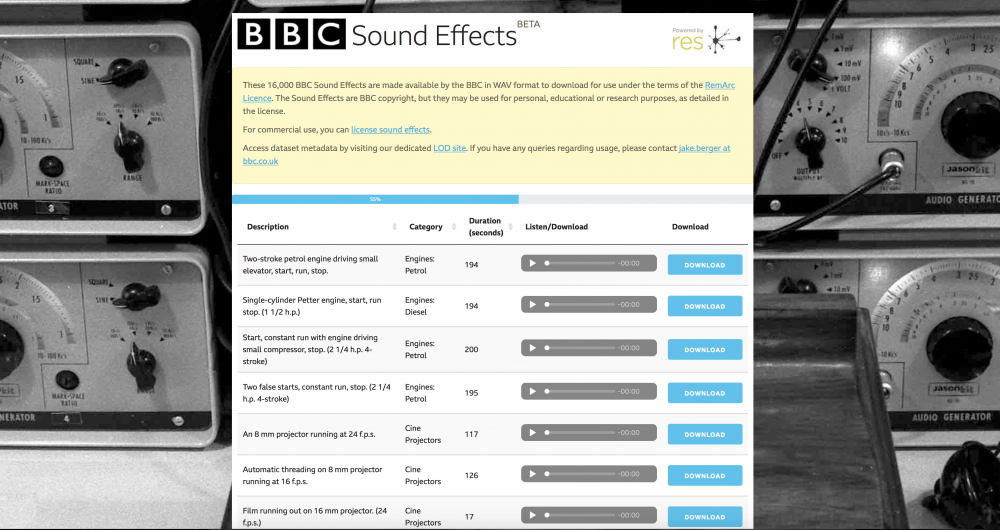Download the two-stroke petrol engine elevator sound
The width and height of the screenshot is (1000, 530).
(x=705, y=265)
